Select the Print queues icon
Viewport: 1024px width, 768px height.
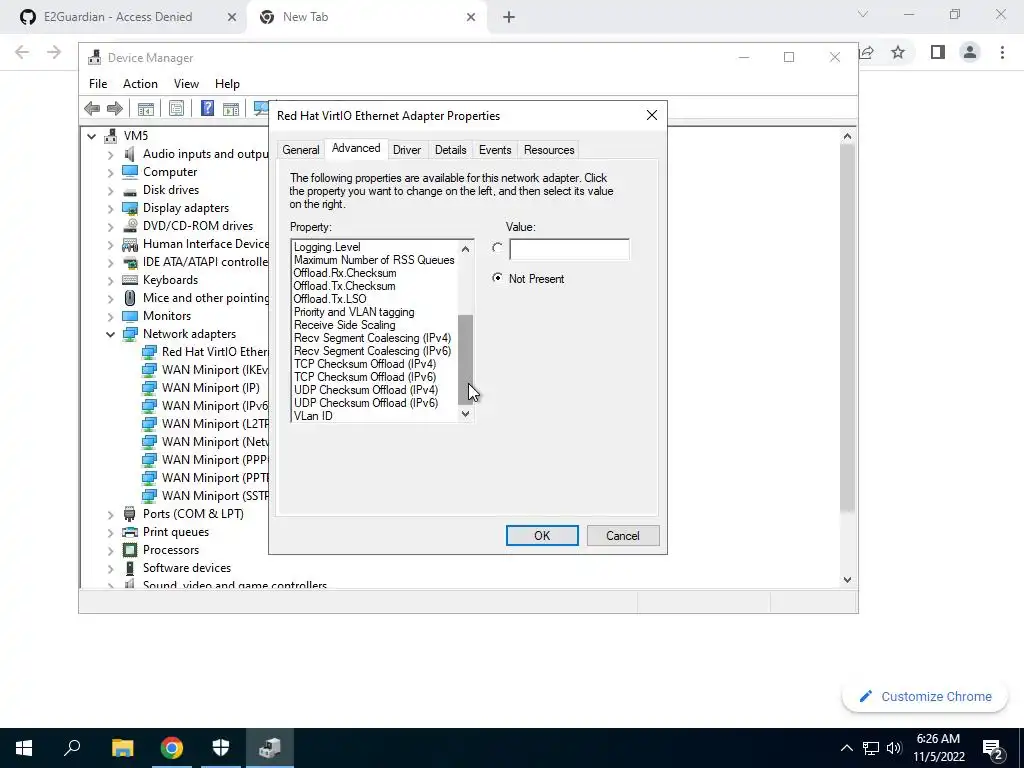(x=130, y=532)
